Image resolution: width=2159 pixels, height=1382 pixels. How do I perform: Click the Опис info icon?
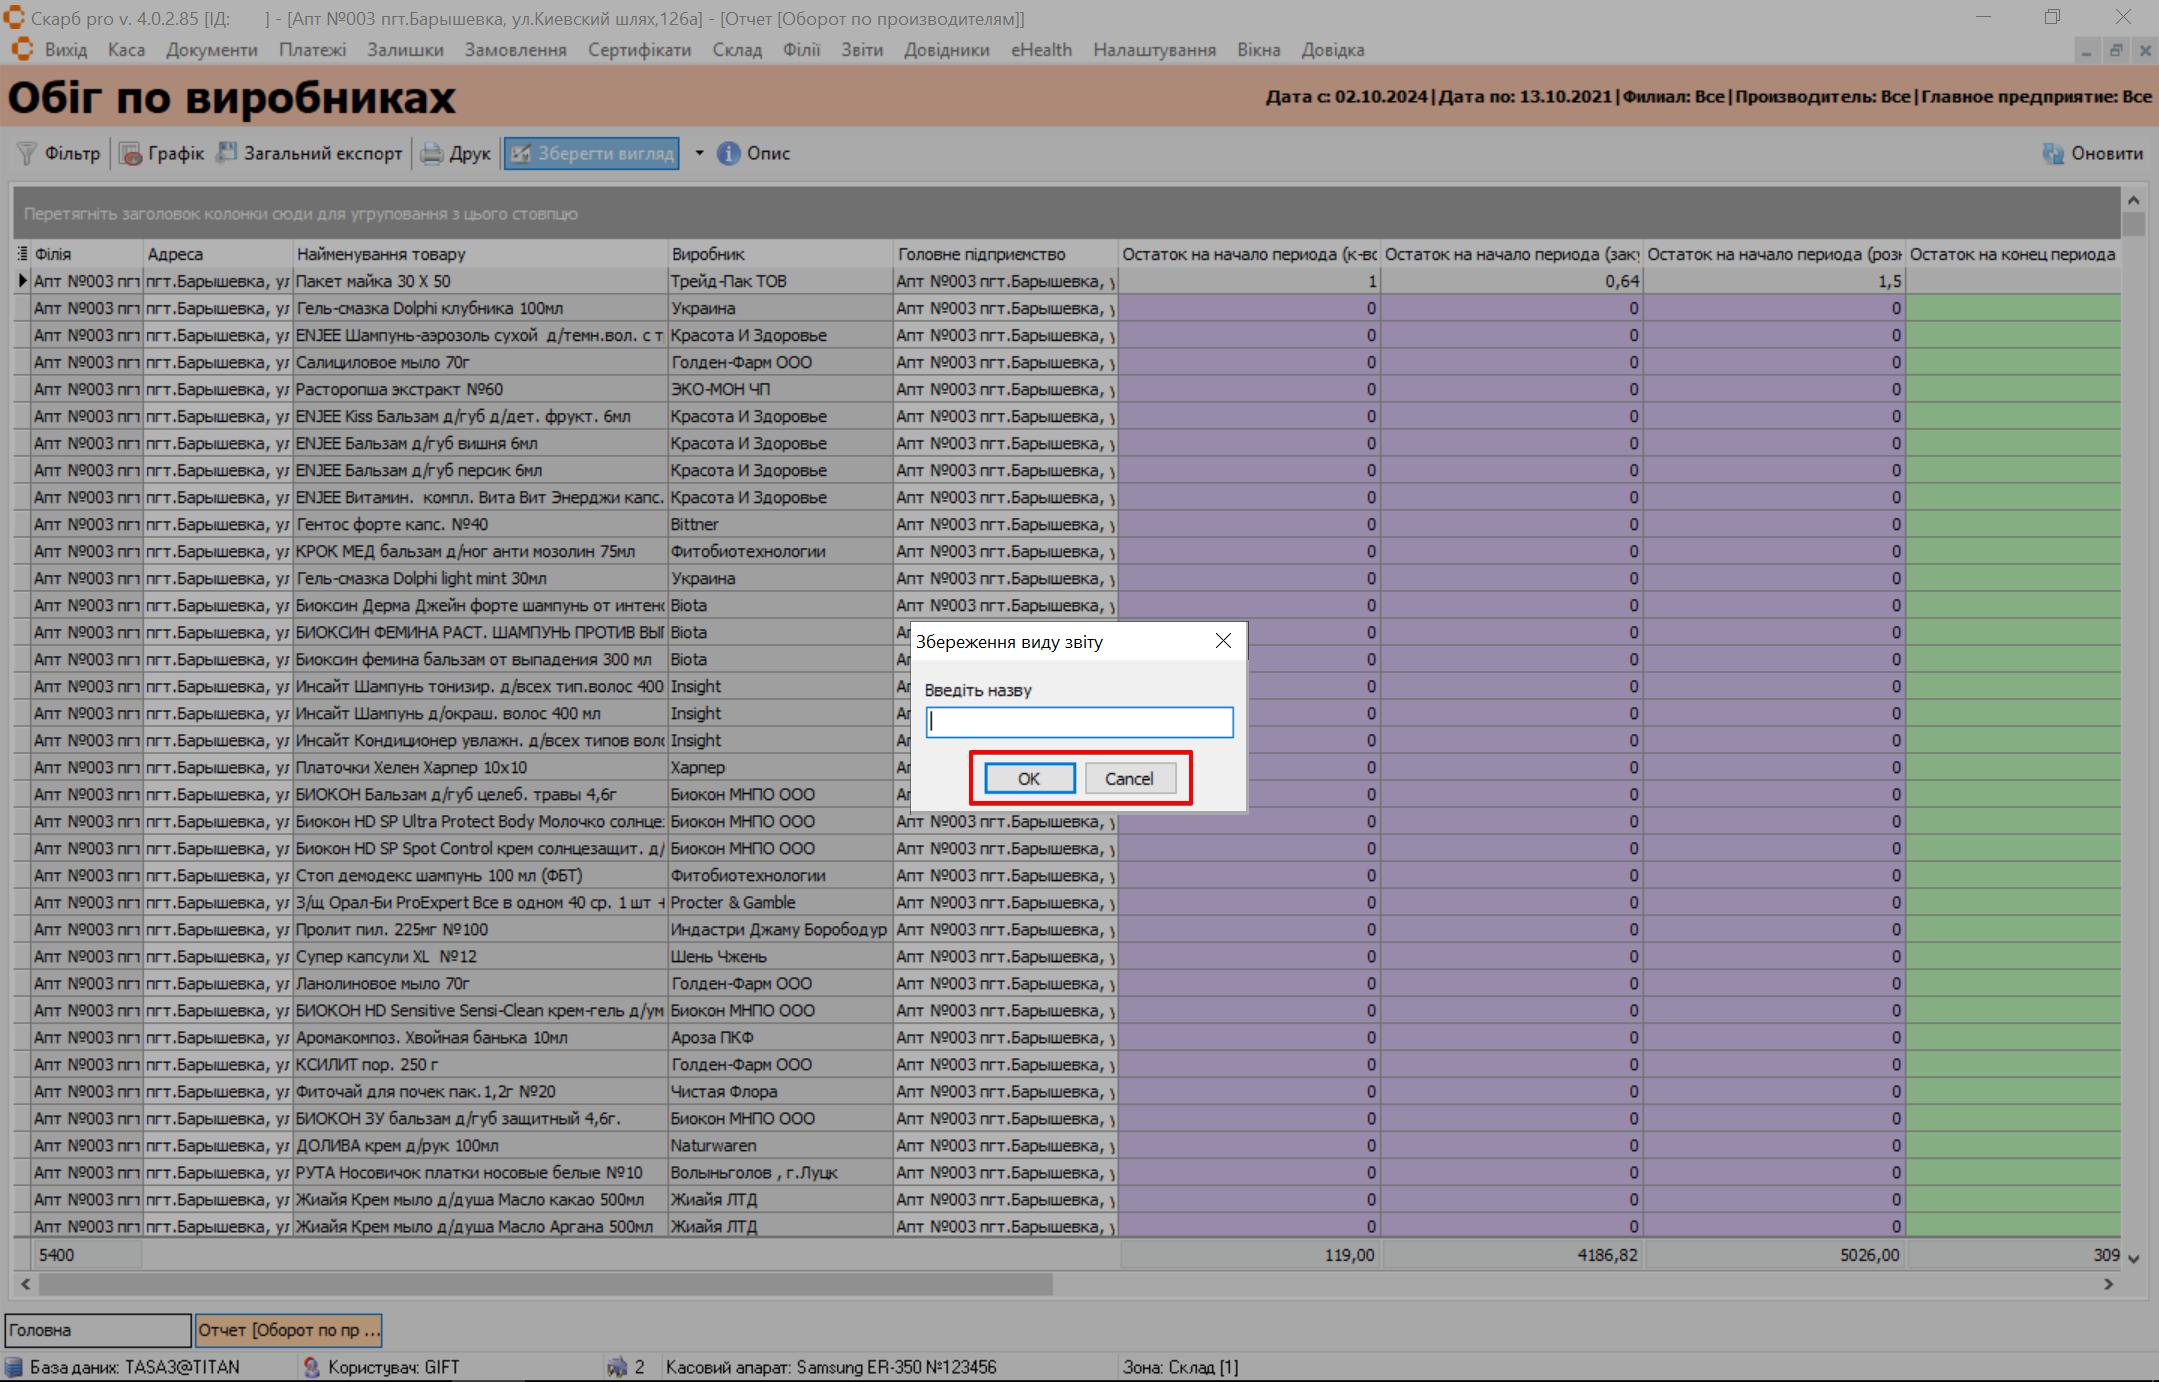coord(729,153)
